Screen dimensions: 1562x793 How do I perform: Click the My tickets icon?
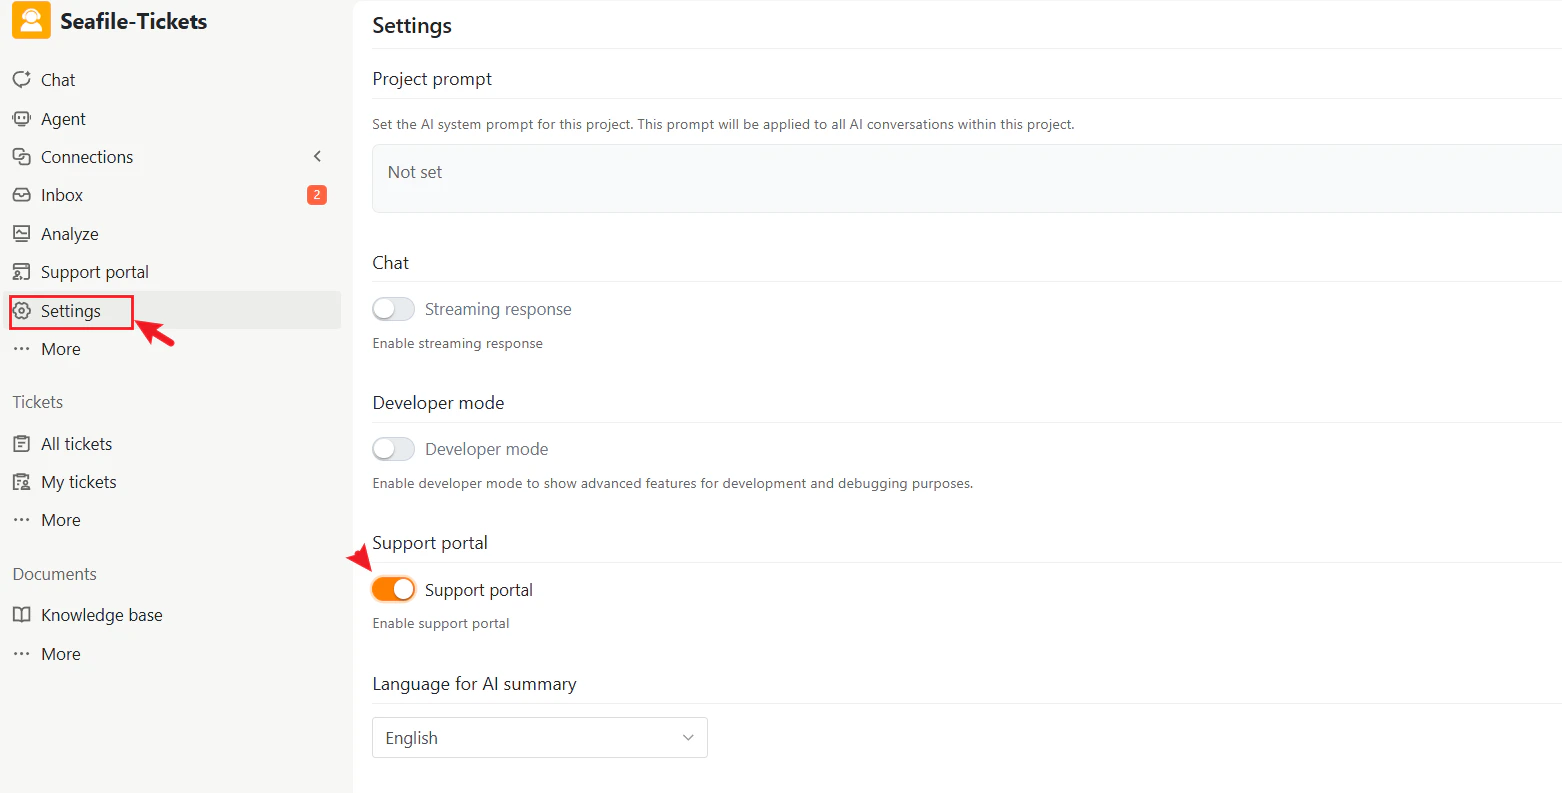21,482
